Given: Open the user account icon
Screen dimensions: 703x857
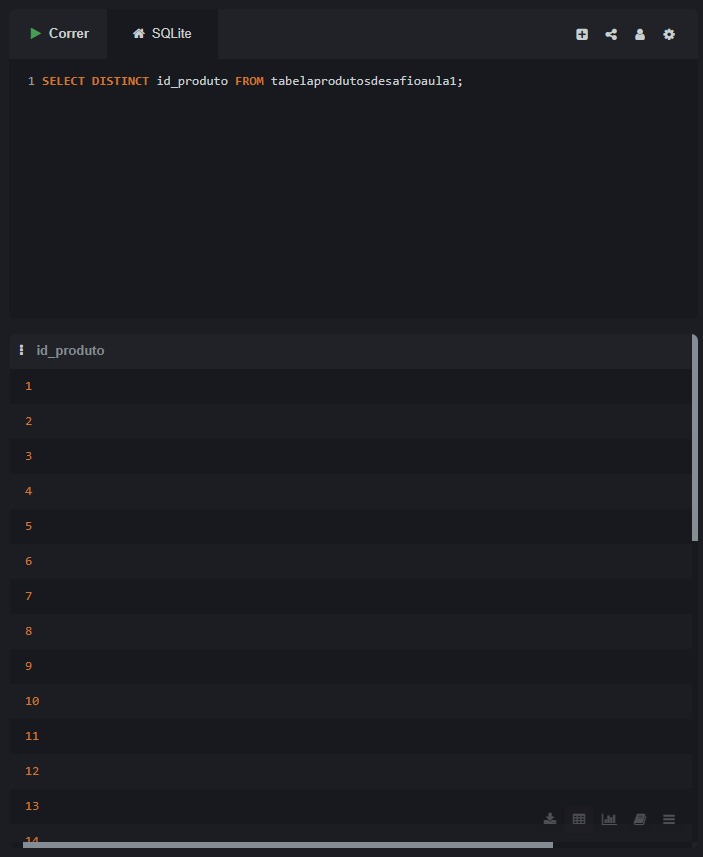Looking at the screenshot, I should click(x=640, y=34).
